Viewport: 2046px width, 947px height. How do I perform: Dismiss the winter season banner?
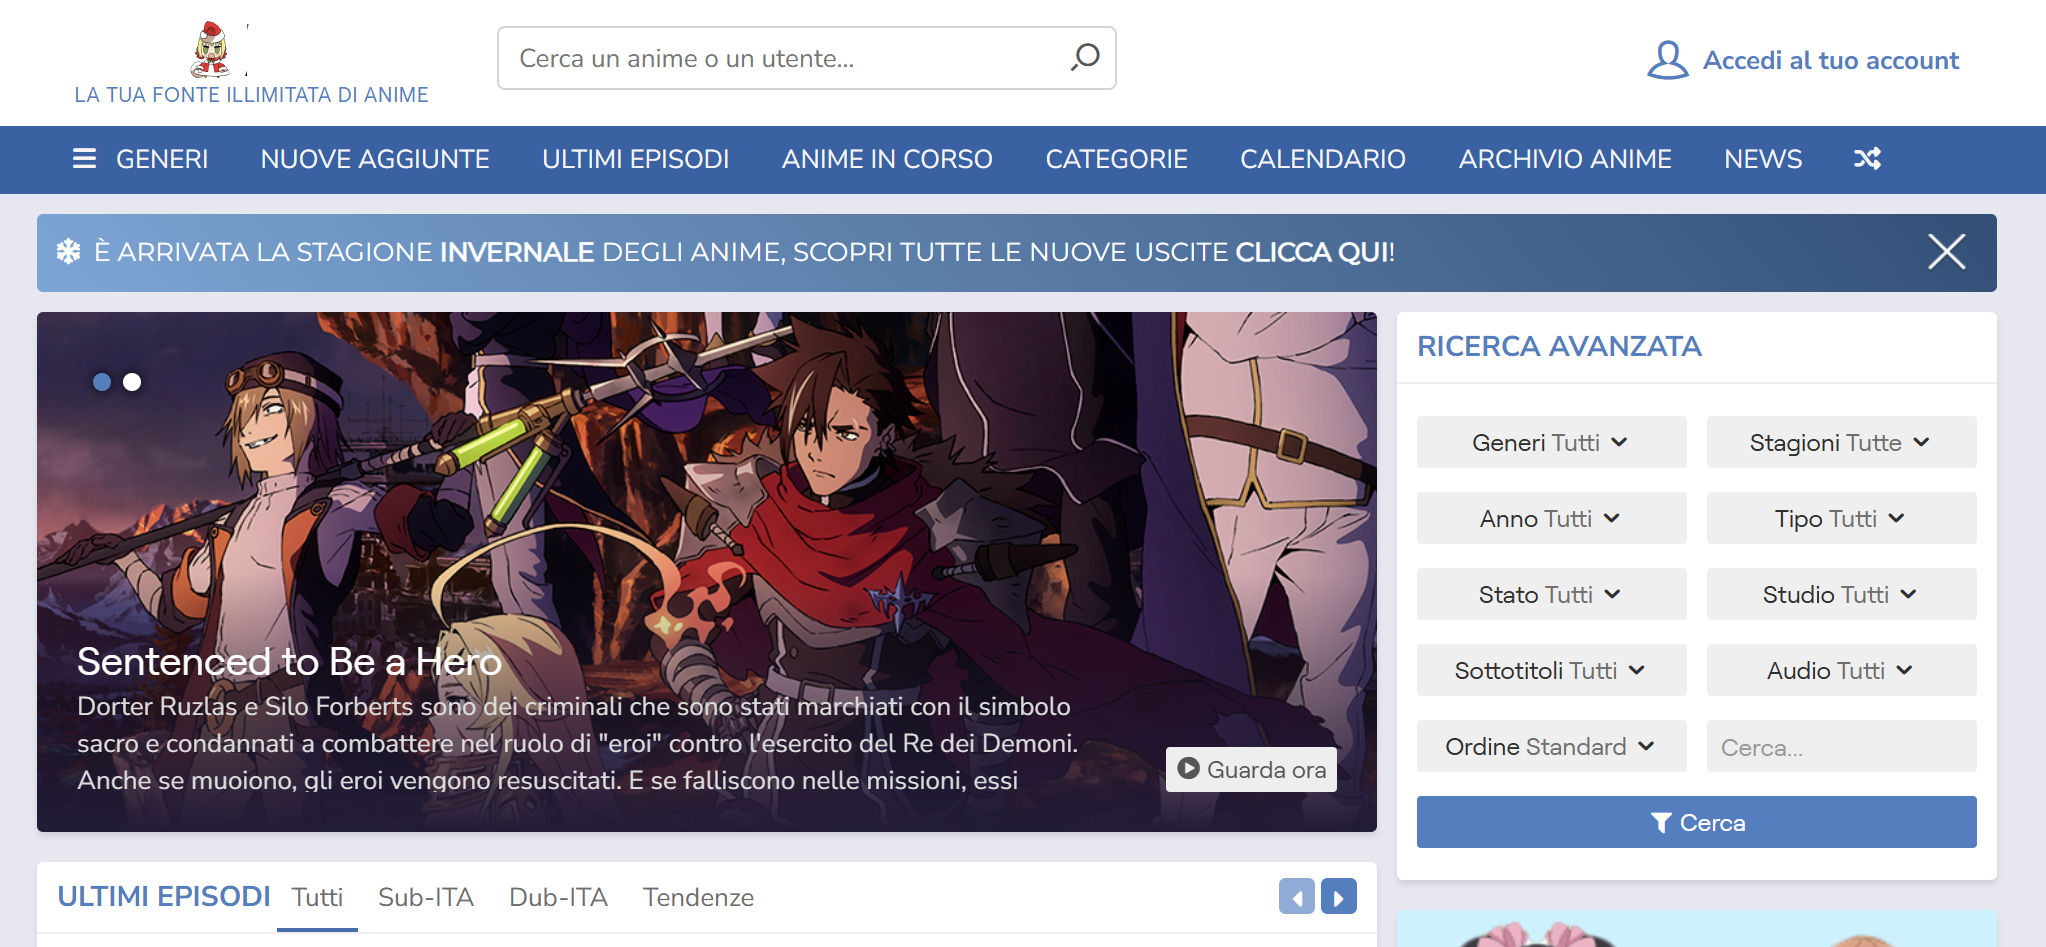(x=1946, y=252)
